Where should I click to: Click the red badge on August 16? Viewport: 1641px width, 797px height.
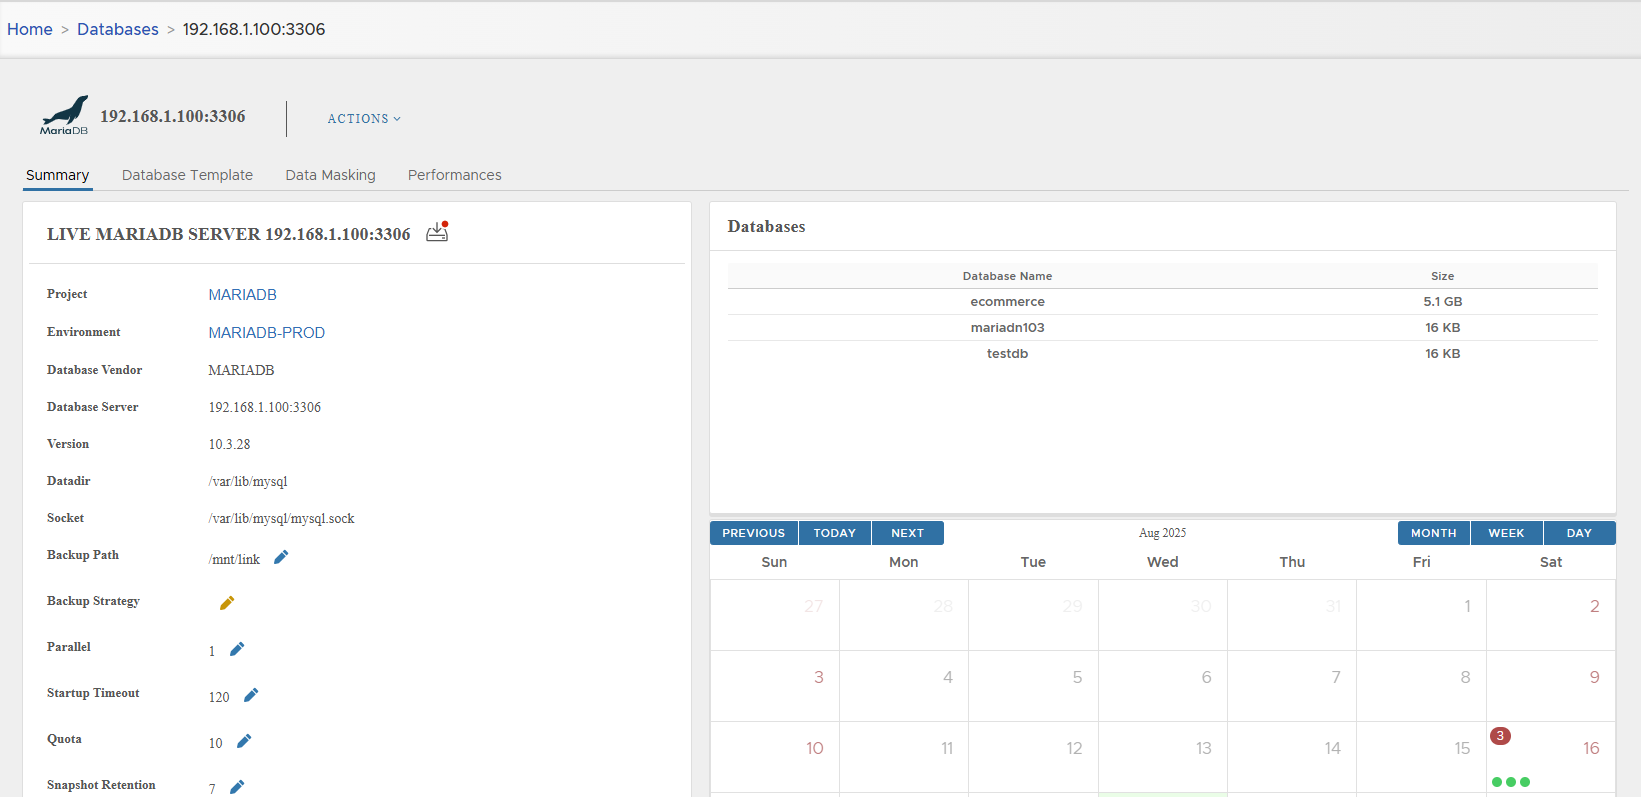[1500, 736]
